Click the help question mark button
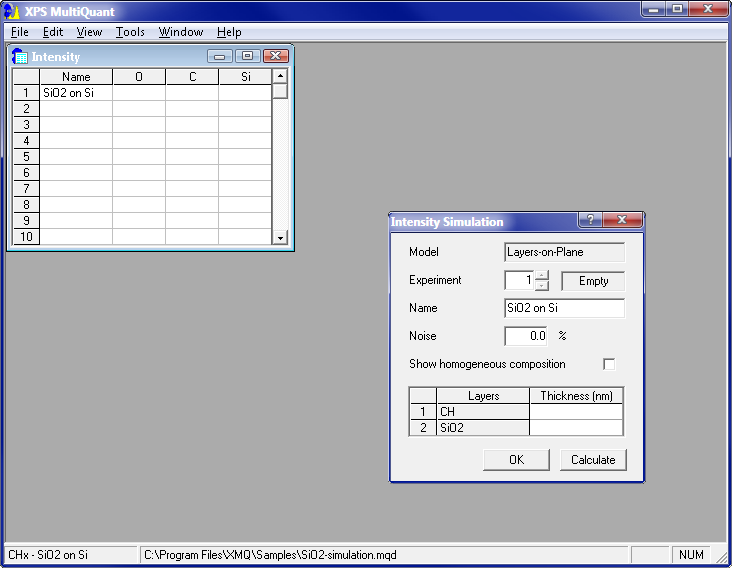The image size is (732, 568). [x=590, y=221]
